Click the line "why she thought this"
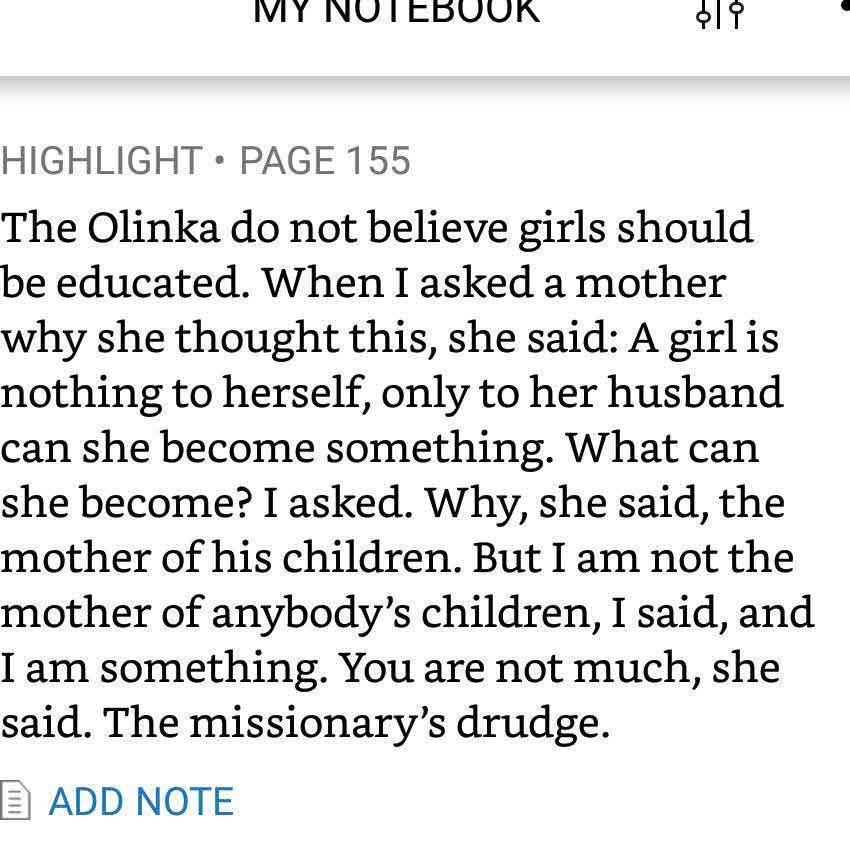The image size is (850, 850). 389,338
